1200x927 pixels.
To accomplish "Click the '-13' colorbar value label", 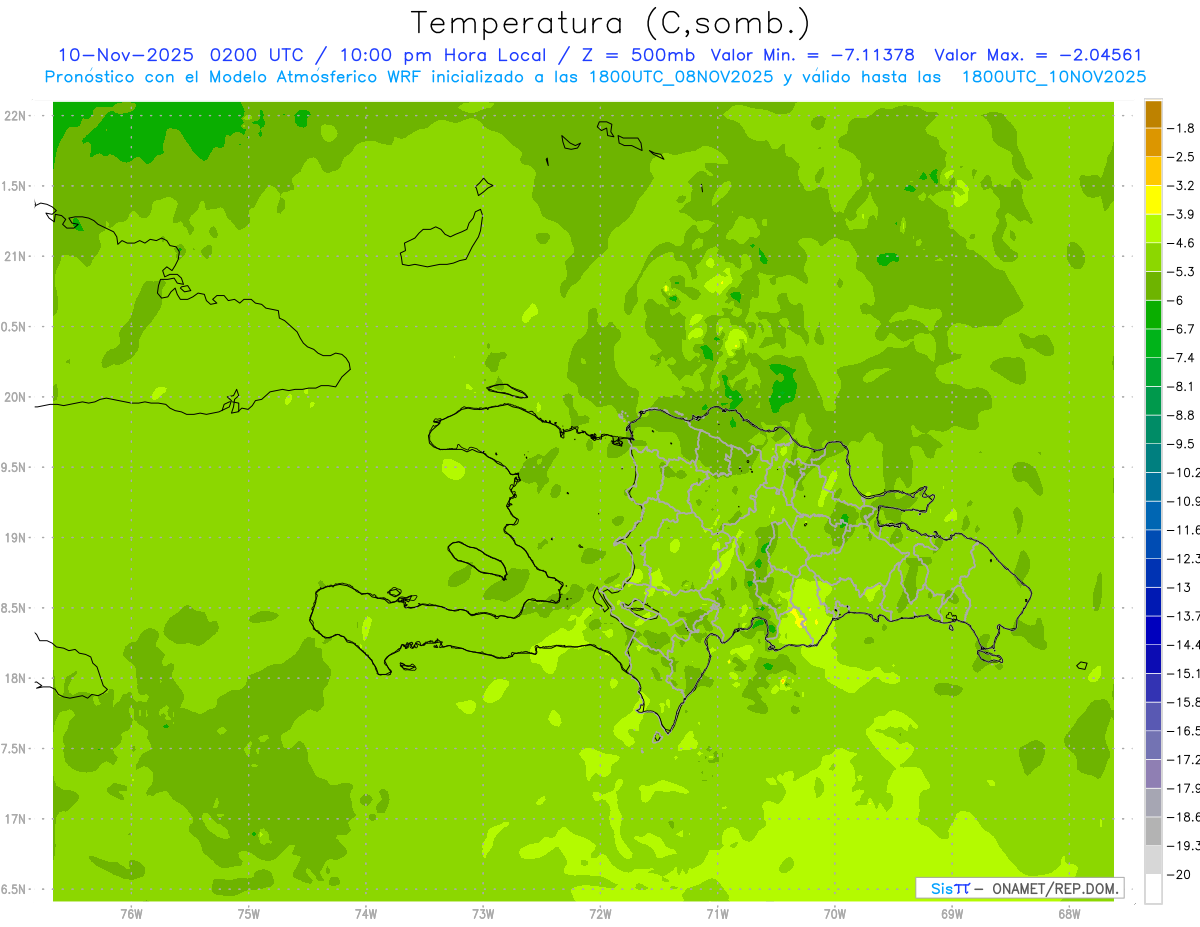I will pyautogui.click(x=1179, y=587).
